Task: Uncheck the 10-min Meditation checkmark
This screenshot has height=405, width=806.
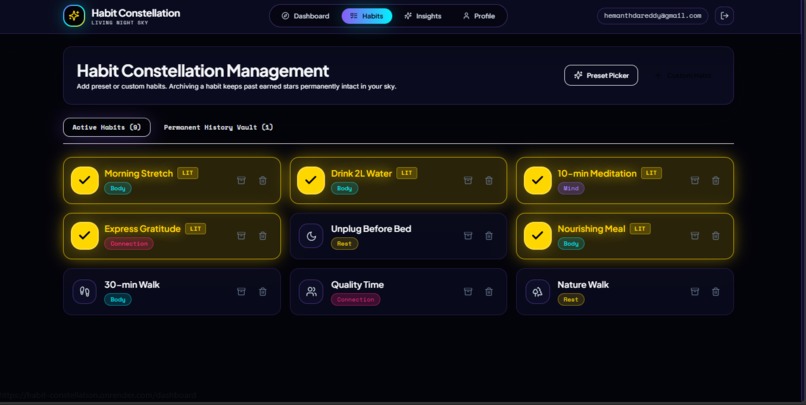Action: click(x=538, y=180)
